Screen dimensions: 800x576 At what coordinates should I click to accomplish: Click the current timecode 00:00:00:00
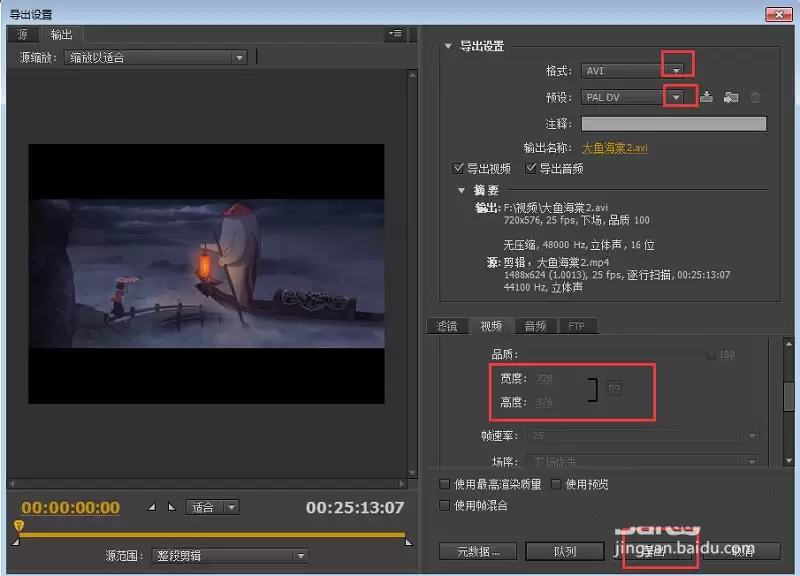(70, 507)
